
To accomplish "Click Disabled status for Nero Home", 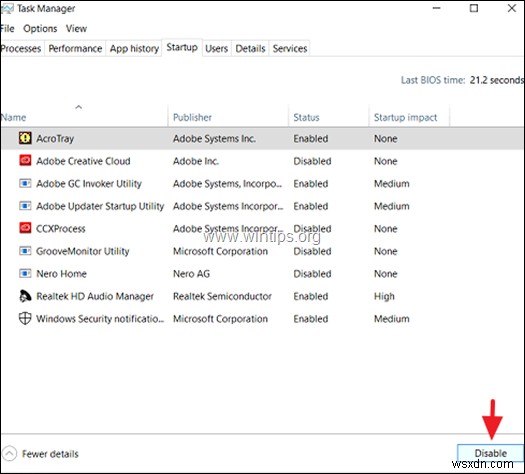I will point(312,274).
